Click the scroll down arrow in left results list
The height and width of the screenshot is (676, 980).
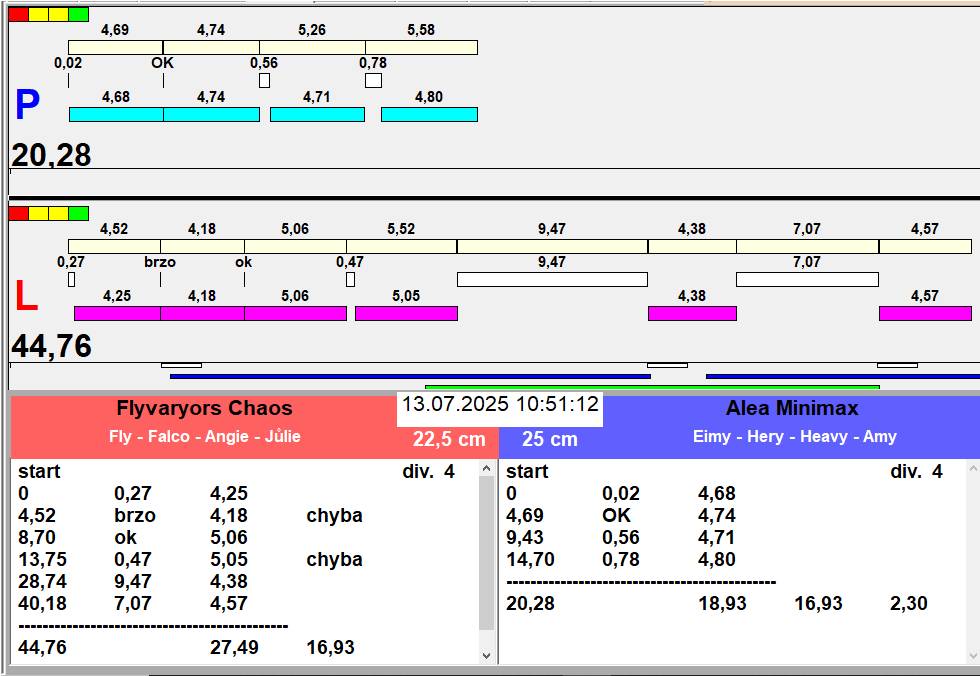[487, 655]
